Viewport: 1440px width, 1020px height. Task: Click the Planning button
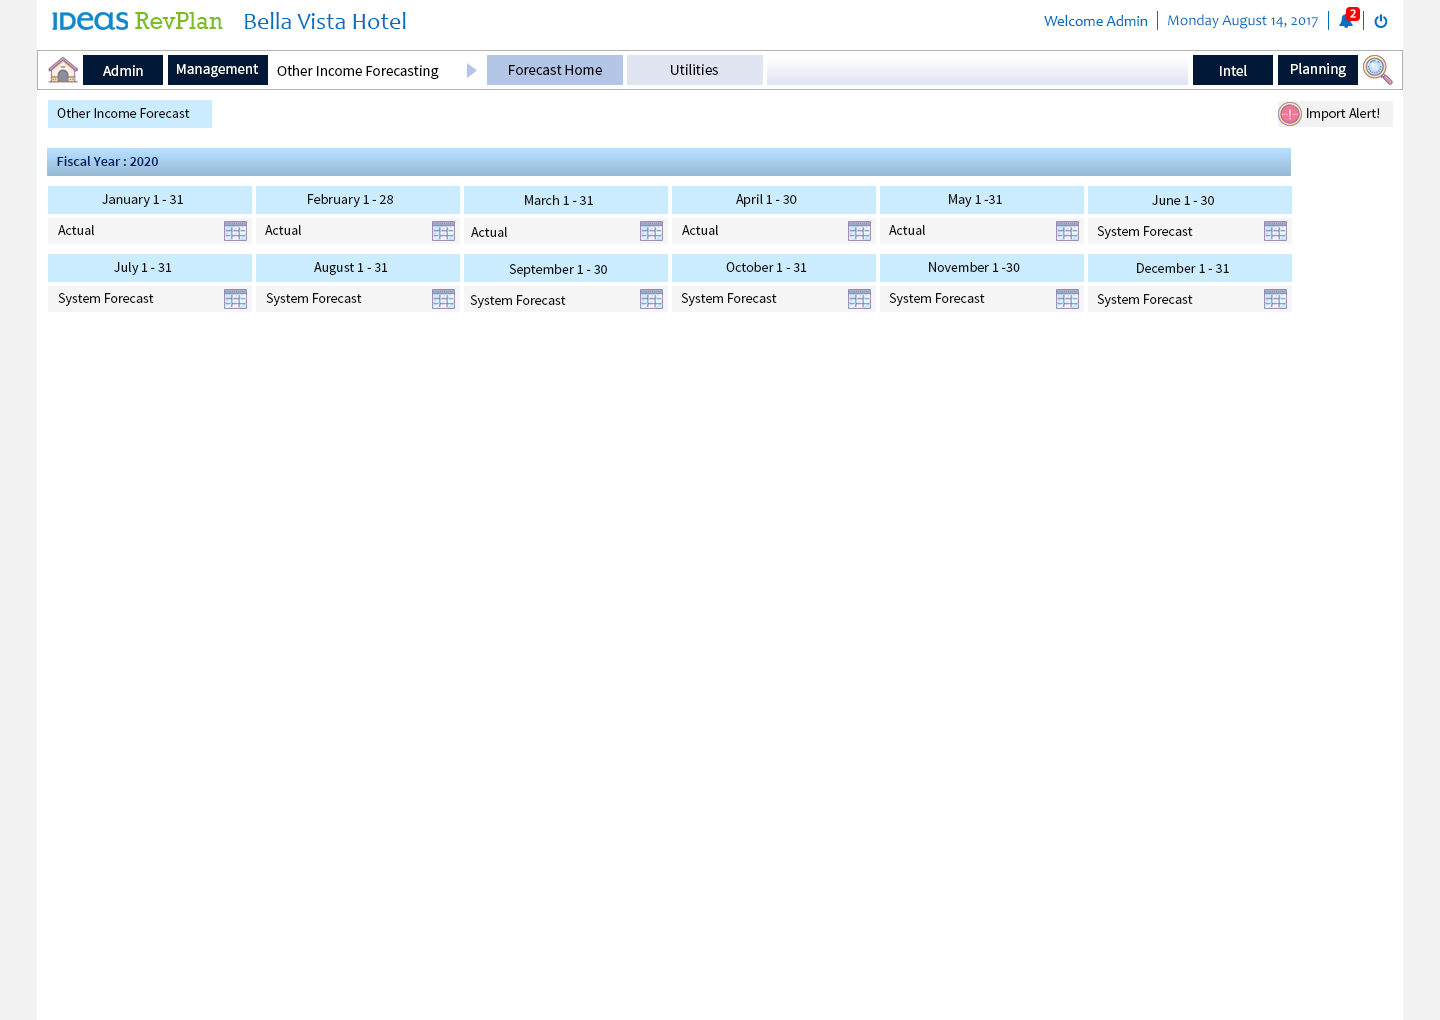1317,70
